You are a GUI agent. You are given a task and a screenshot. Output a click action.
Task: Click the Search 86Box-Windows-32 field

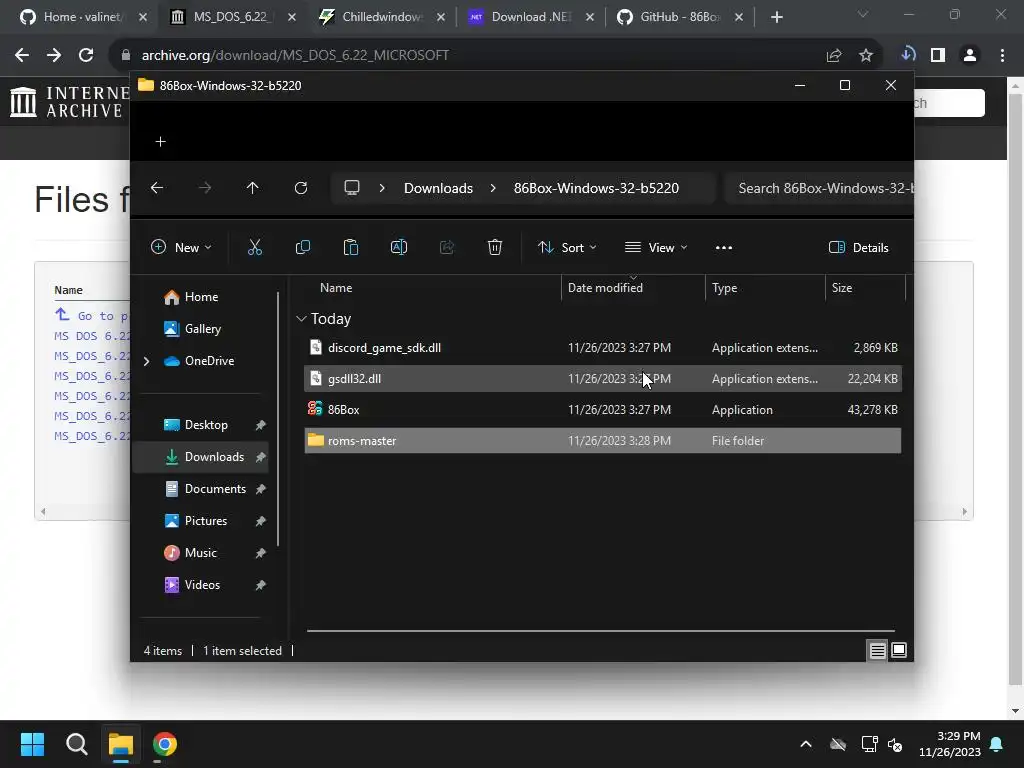[820, 188]
